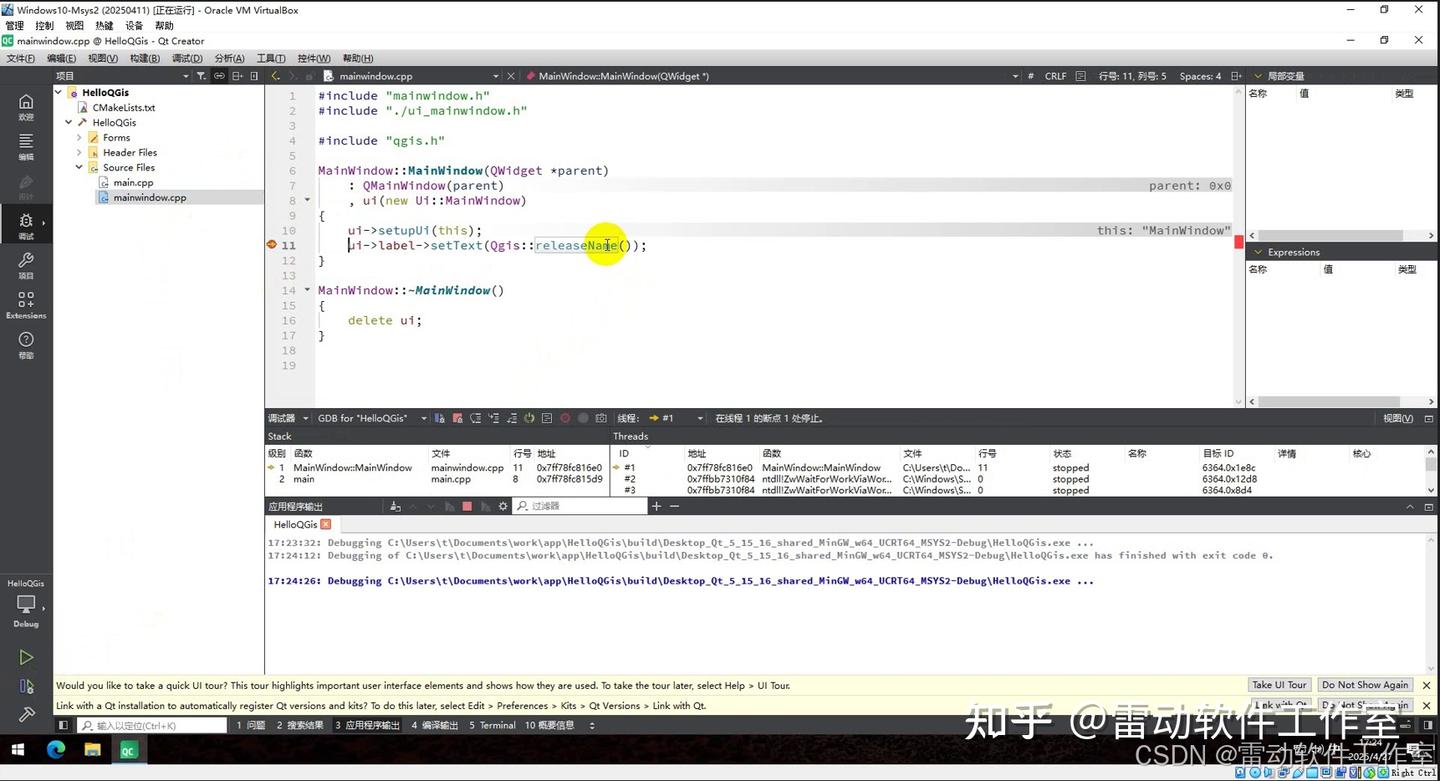Start the project with the green Run icon
This screenshot has width=1440, height=781.
click(x=25, y=657)
